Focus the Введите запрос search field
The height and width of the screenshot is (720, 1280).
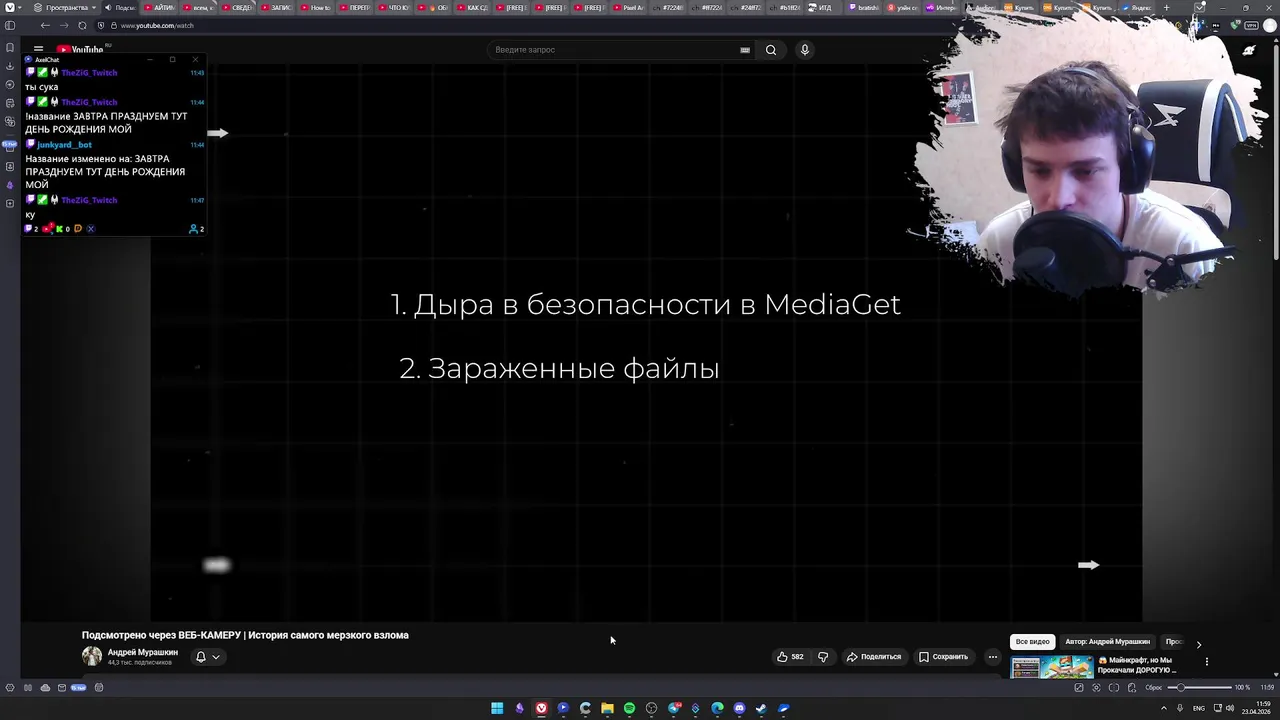point(613,49)
